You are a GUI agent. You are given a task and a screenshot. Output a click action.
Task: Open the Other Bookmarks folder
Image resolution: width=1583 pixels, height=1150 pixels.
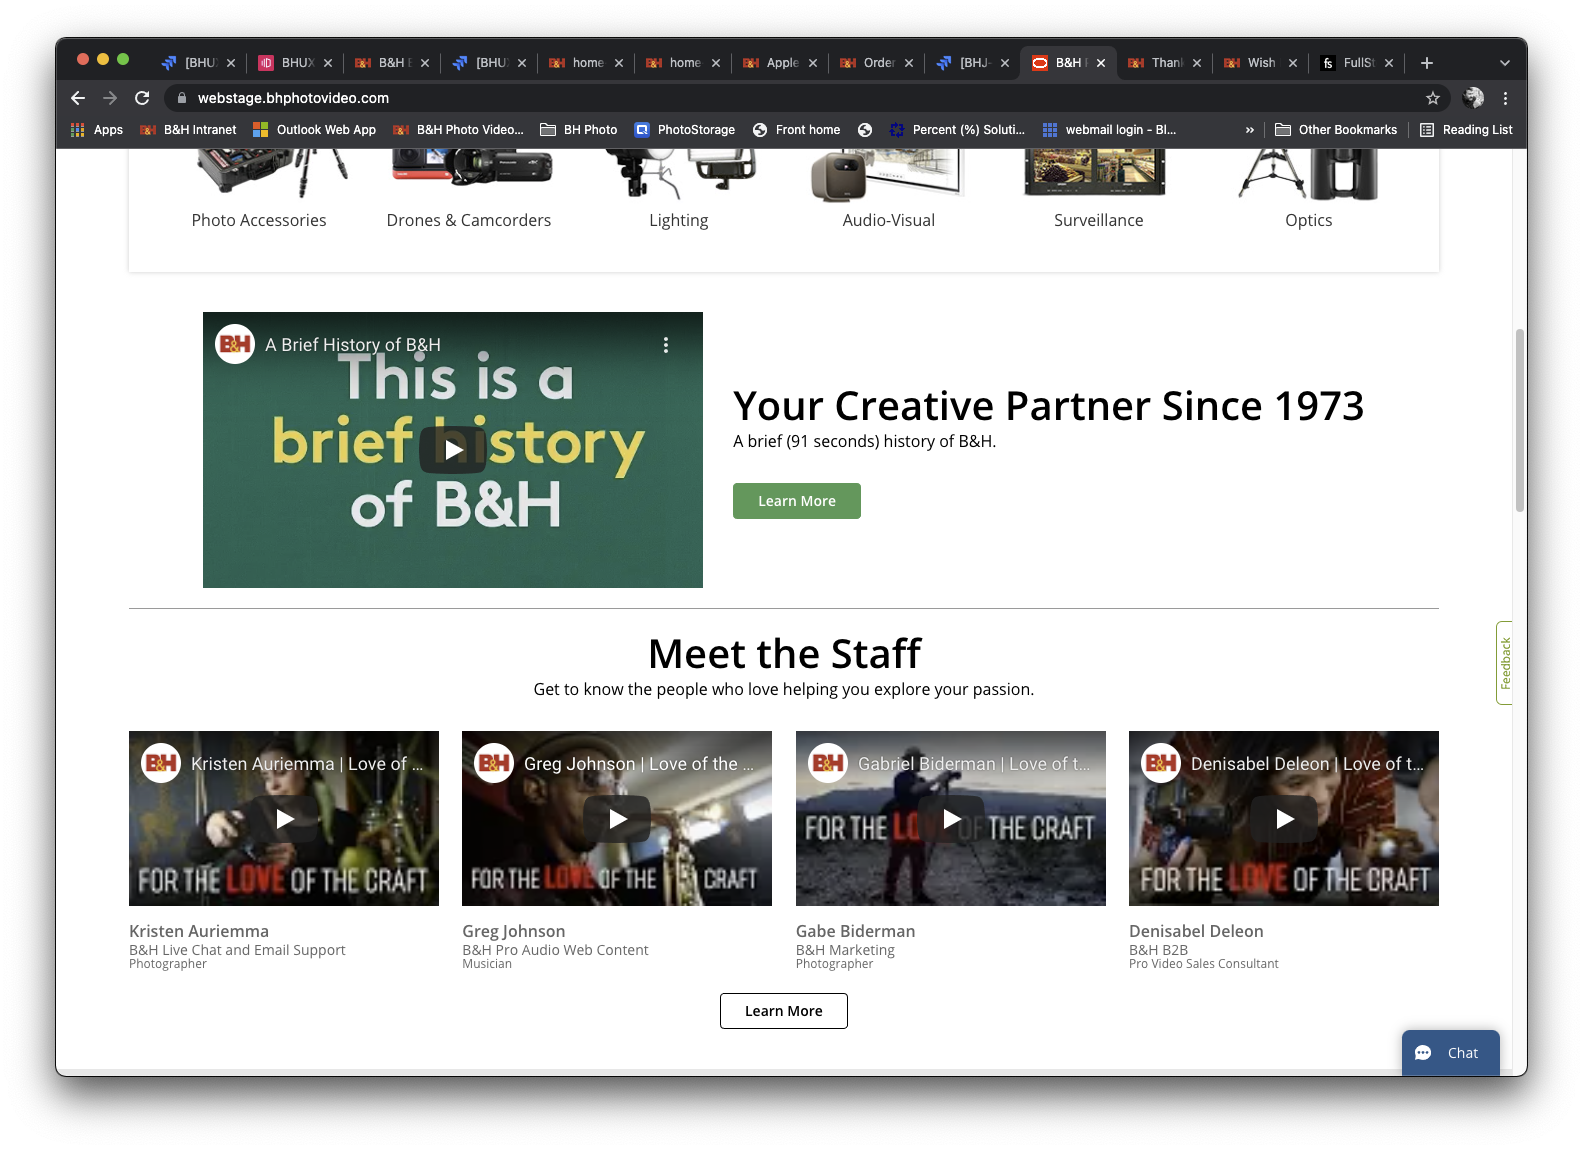1336,130
